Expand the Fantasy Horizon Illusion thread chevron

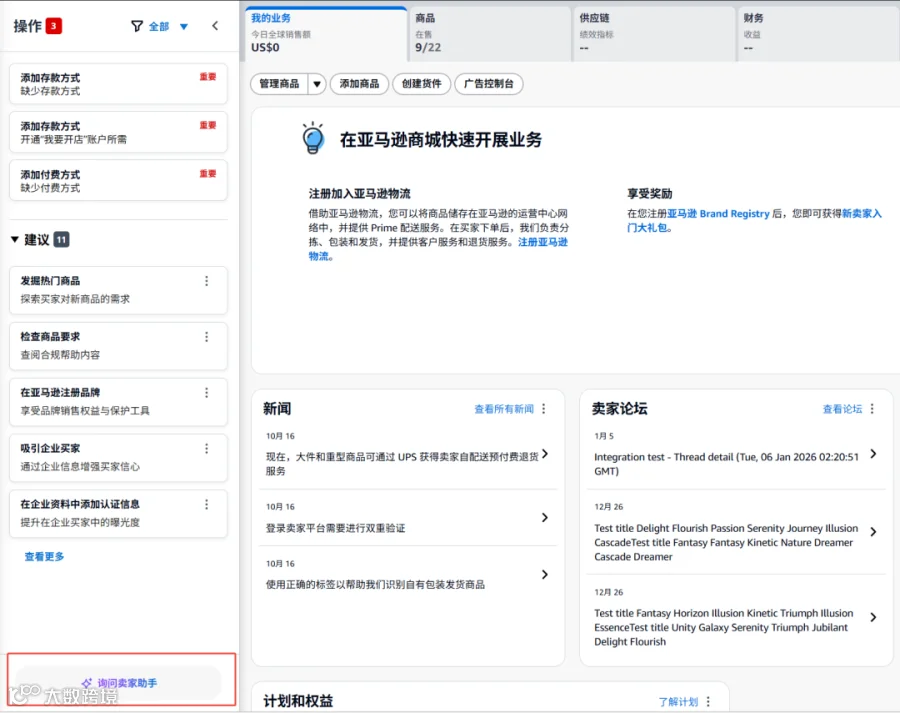(873, 617)
